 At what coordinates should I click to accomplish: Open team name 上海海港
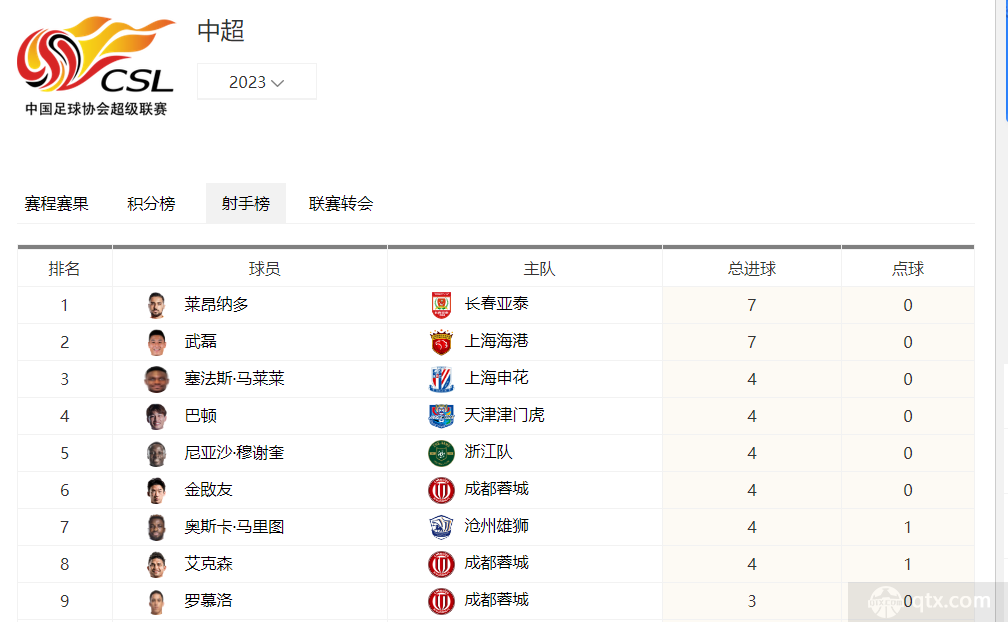pos(496,341)
